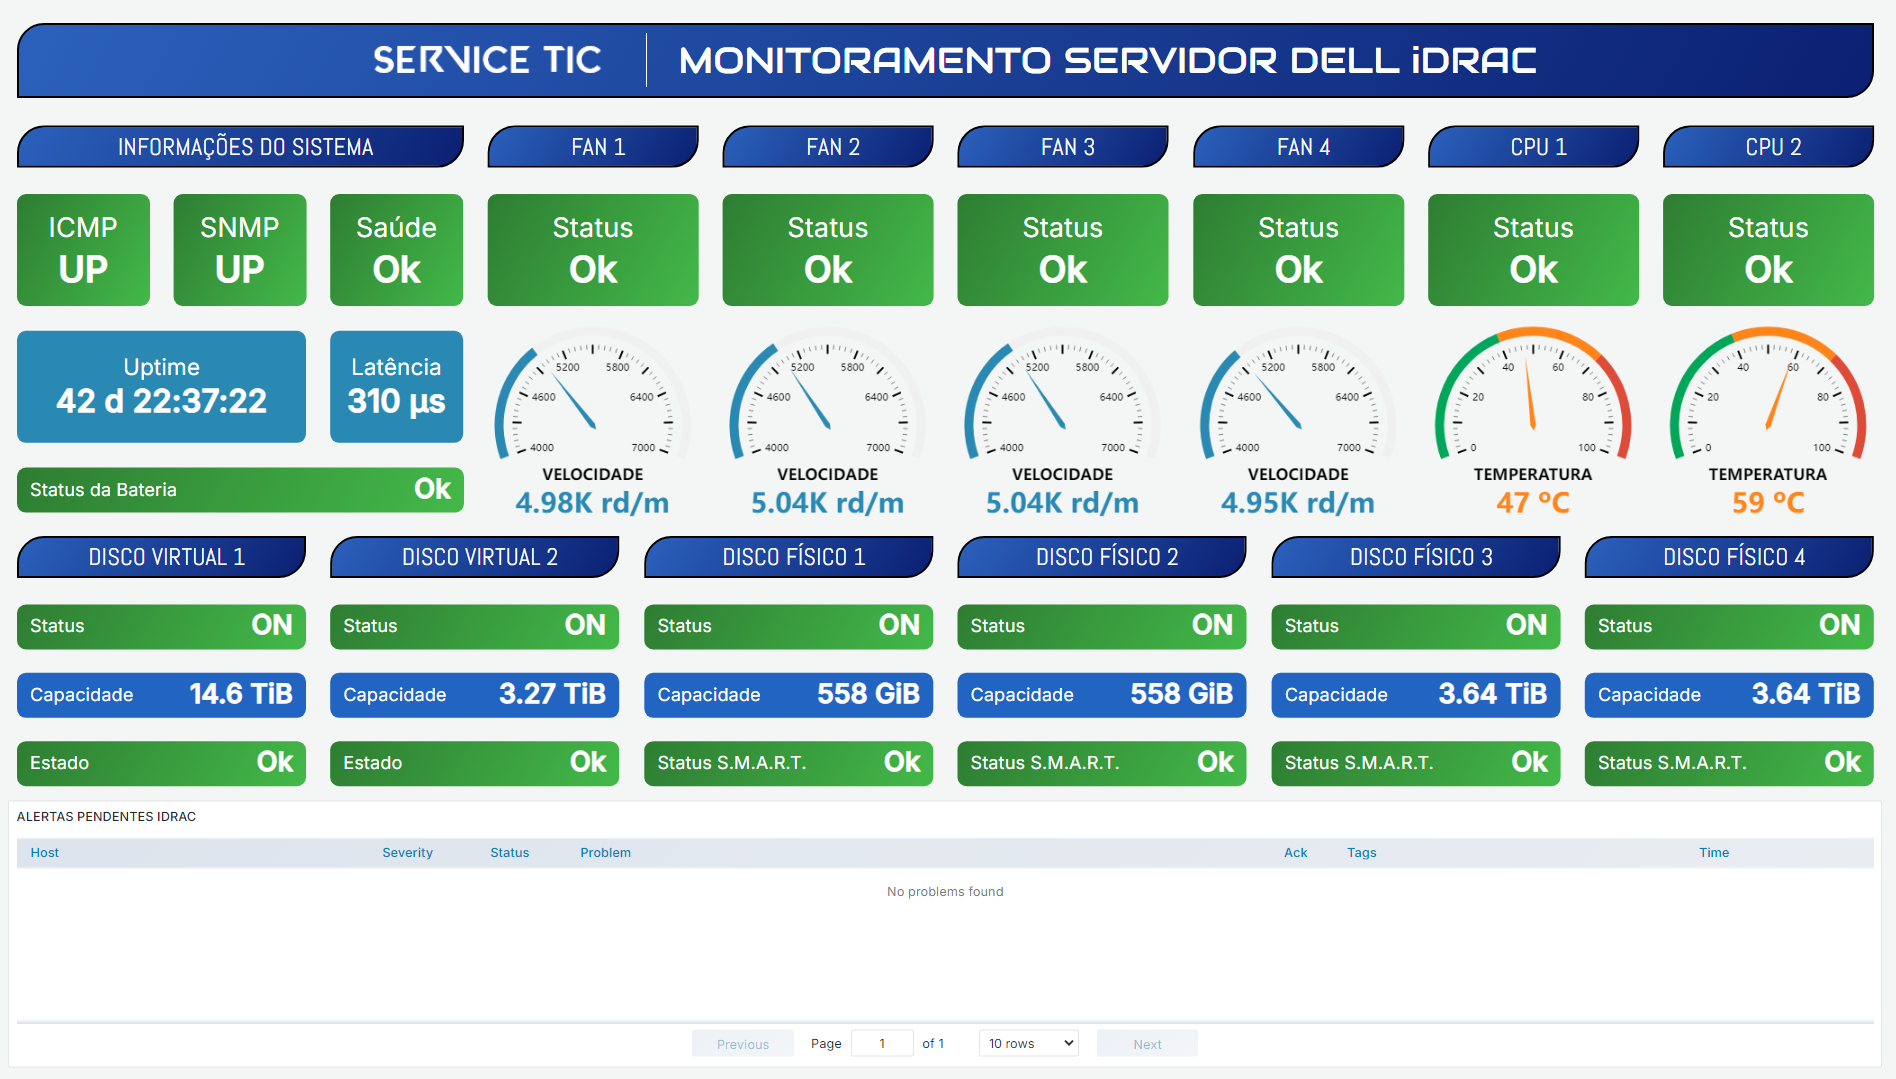This screenshot has height=1079, width=1896.
Task: Sort alerts table by Host column
Action: [x=44, y=853]
